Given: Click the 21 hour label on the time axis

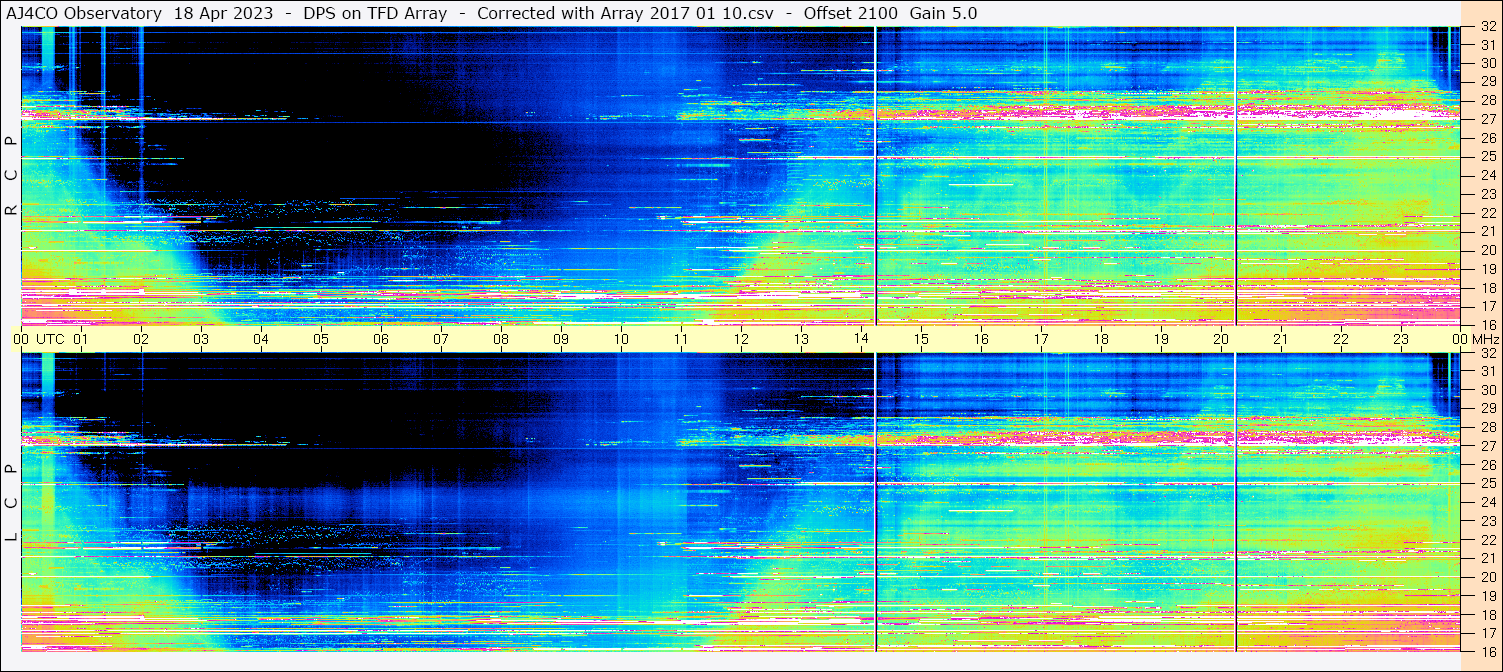Looking at the screenshot, I should click(1281, 339).
